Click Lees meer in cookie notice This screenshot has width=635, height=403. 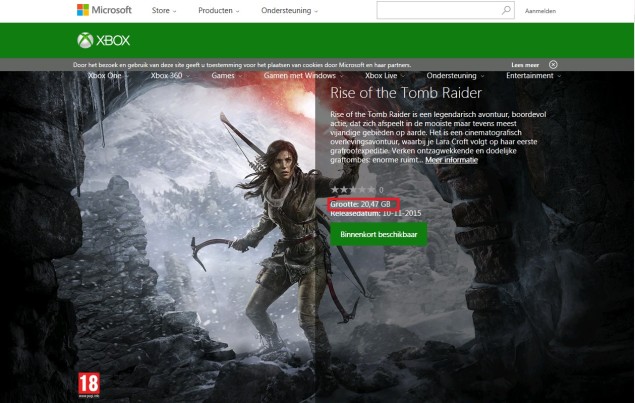tap(525, 65)
